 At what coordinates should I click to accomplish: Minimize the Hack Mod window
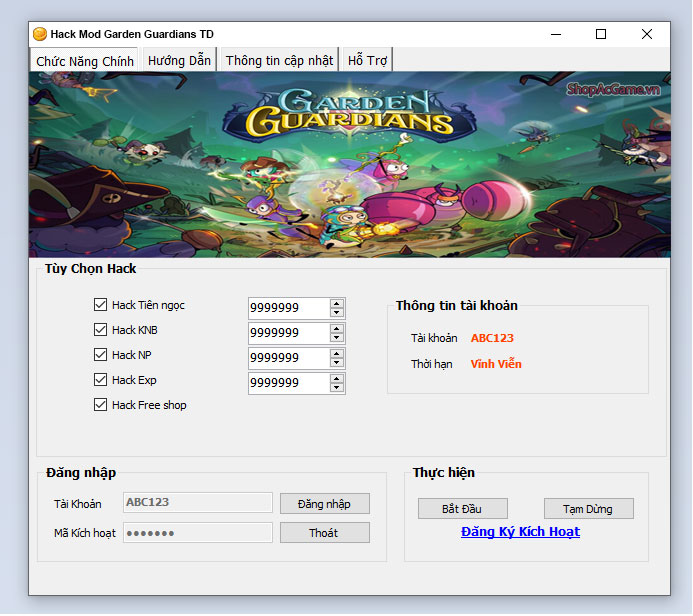pos(556,34)
